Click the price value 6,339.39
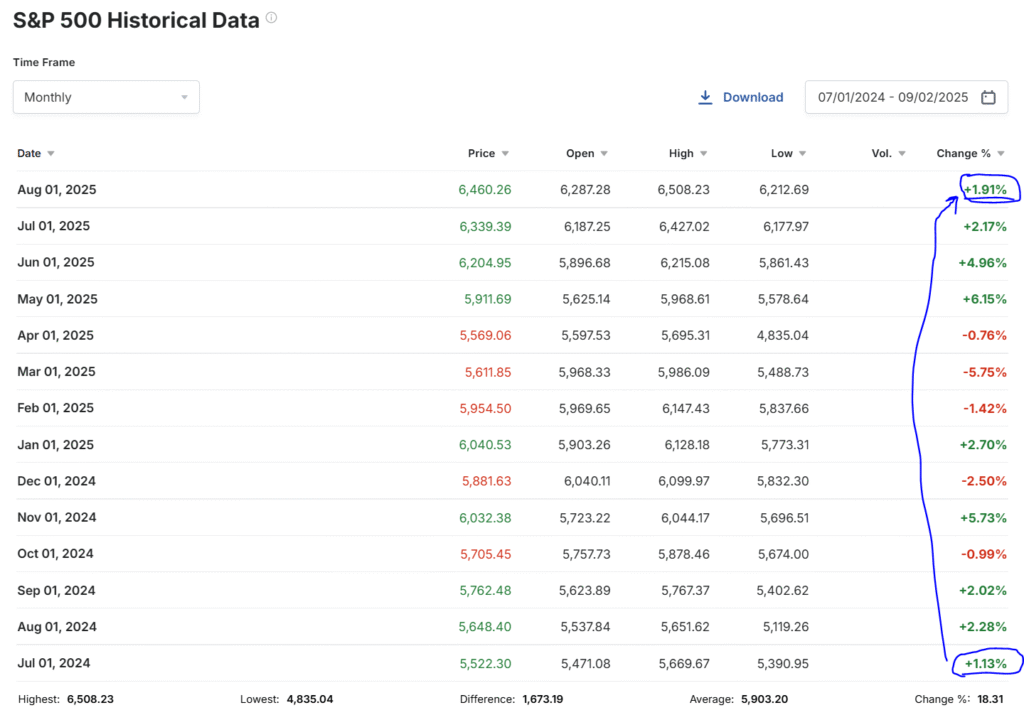 [485, 227]
